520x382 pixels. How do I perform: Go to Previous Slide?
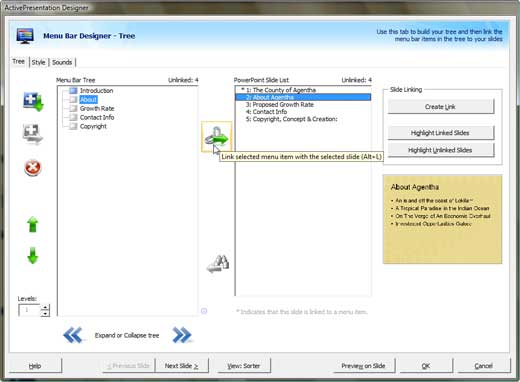128,366
